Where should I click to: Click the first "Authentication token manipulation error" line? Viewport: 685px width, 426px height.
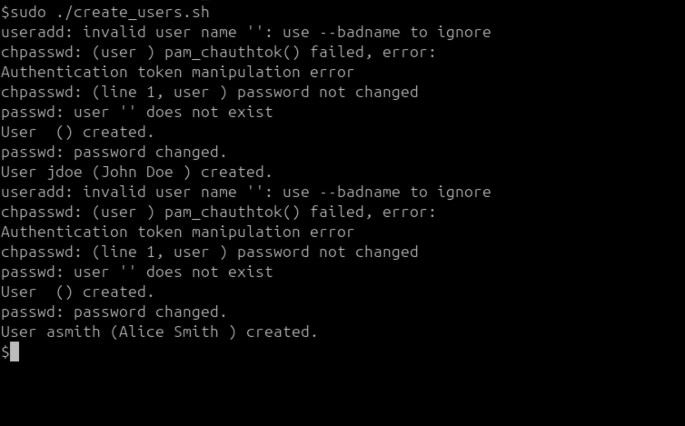click(177, 72)
